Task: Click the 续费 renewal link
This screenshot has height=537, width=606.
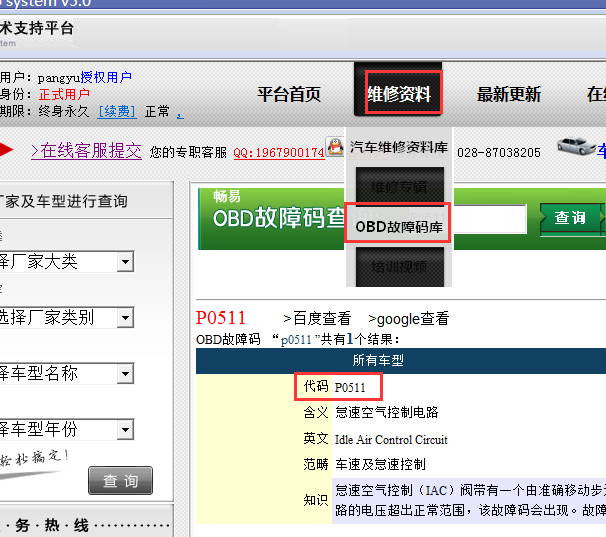Action: (117, 112)
